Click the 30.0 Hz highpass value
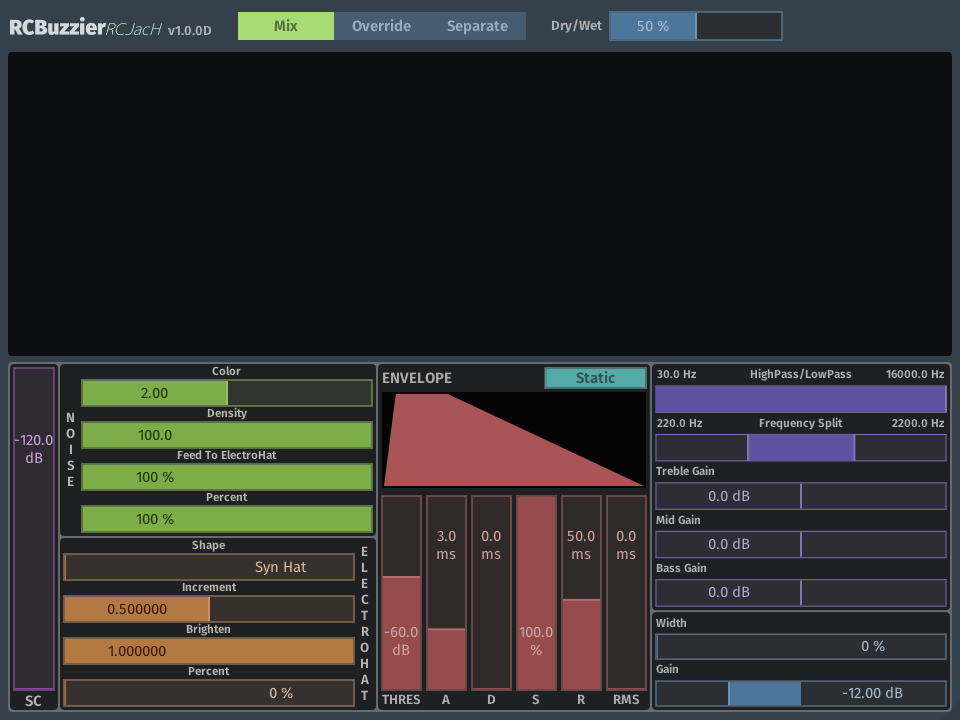960x720 pixels. tap(677, 374)
